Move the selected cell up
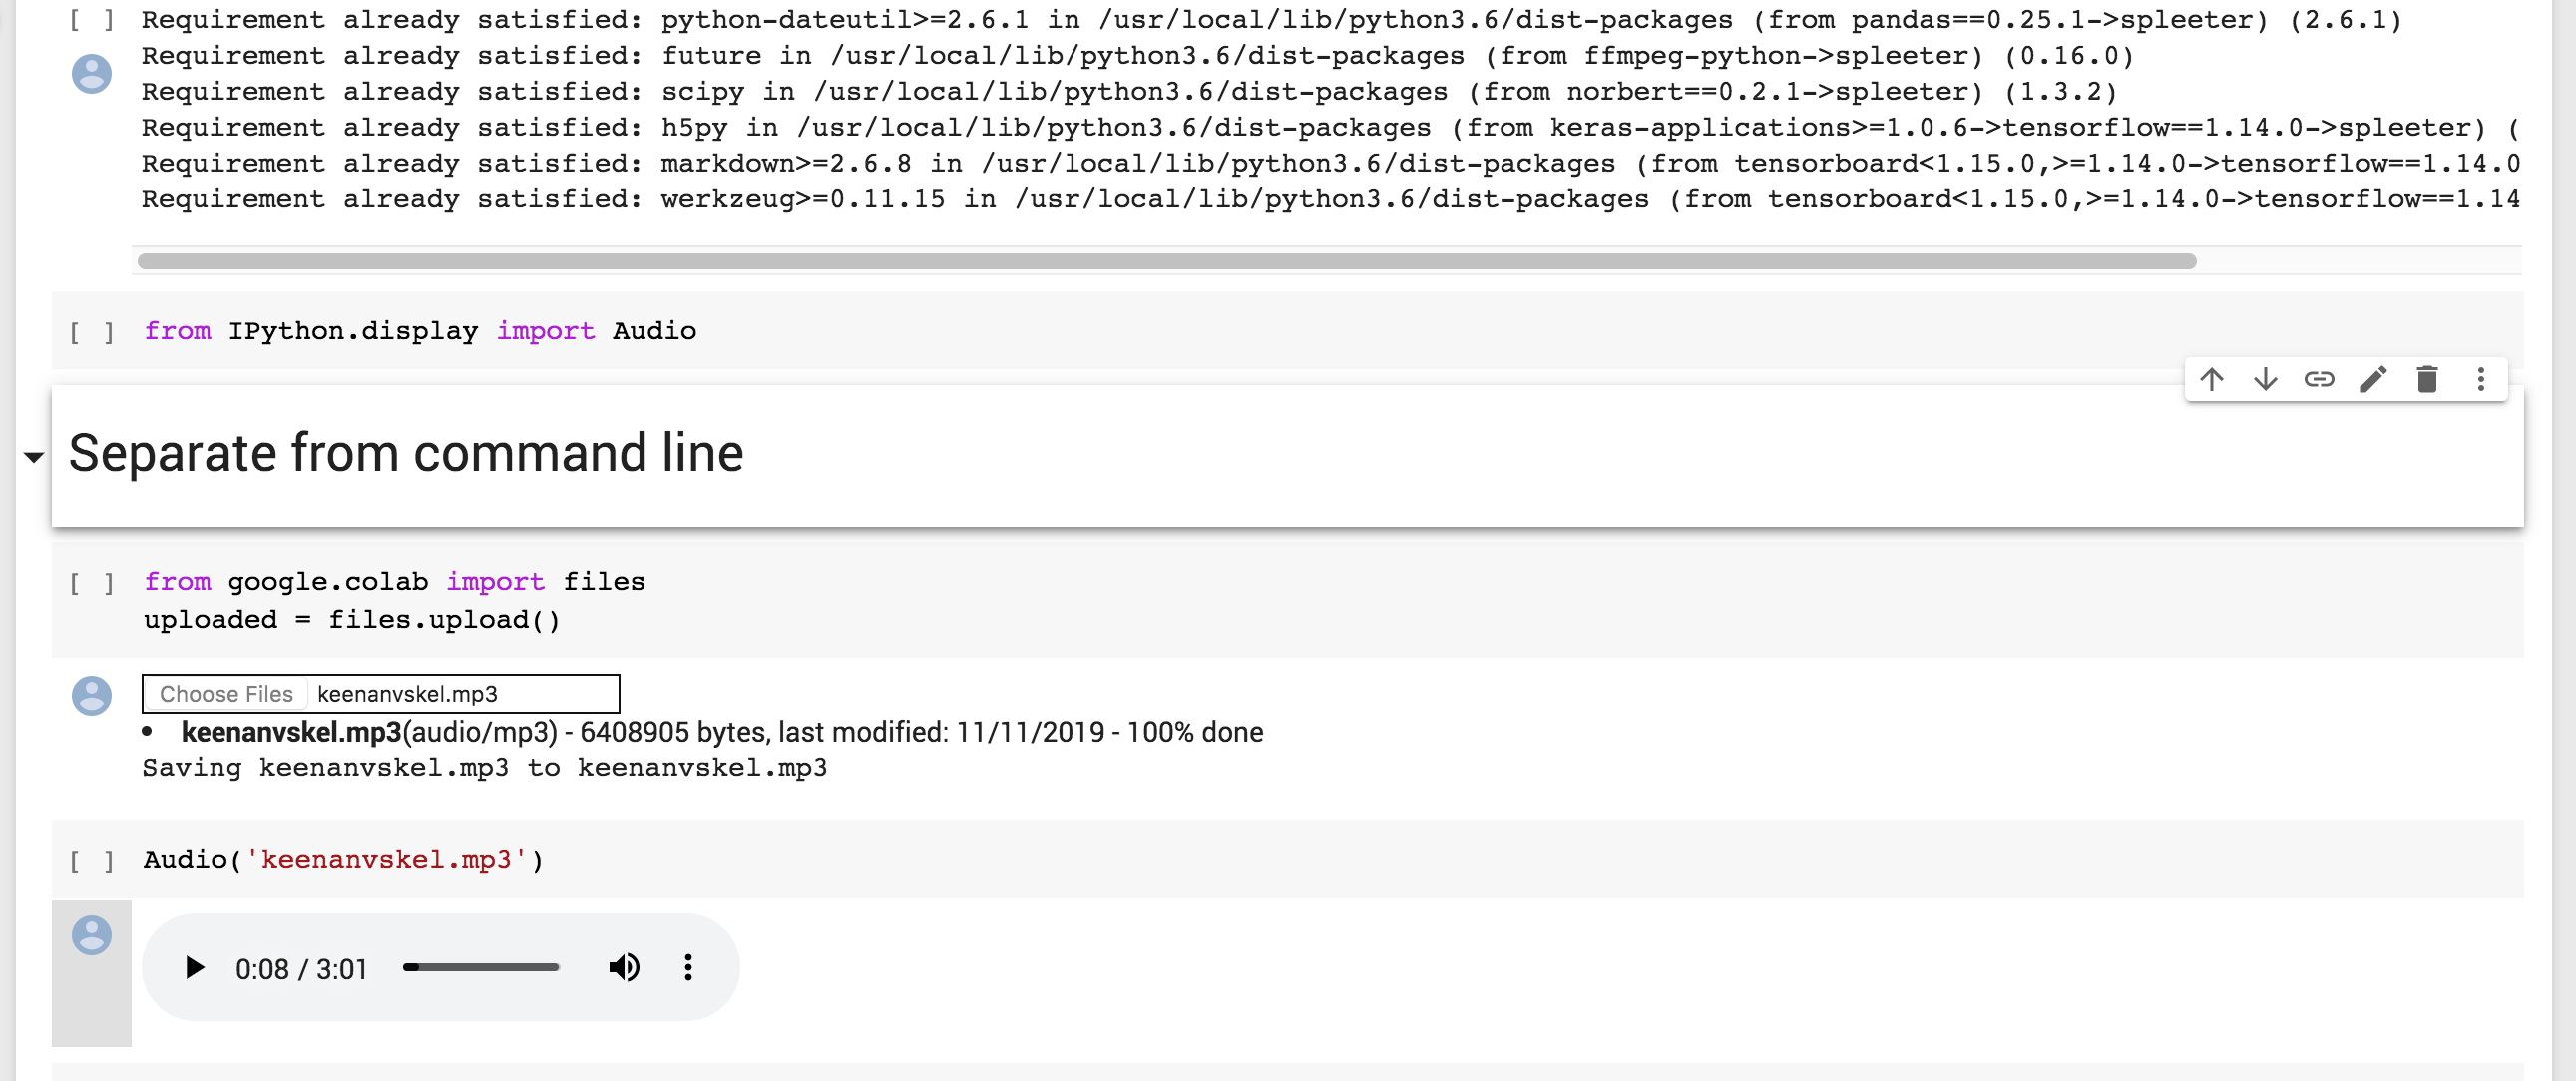The image size is (2576, 1081). pyautogui.click(x=2212, y=379)
